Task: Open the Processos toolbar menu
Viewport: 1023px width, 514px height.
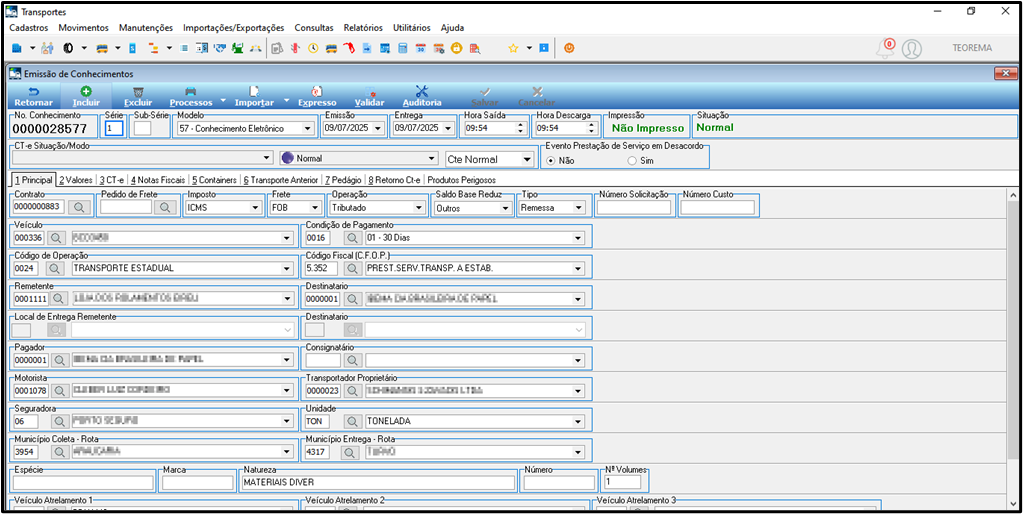Action: (191, 96)
